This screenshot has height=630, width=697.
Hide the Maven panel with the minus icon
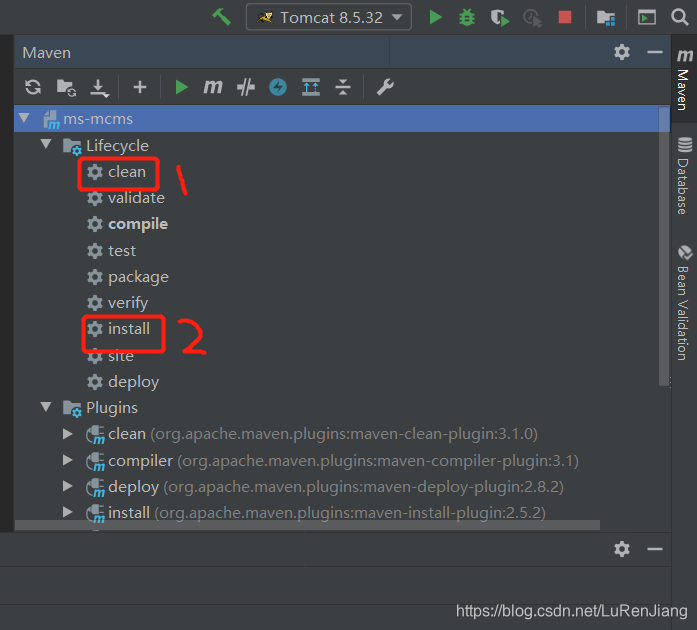click(x=654, y=52)
